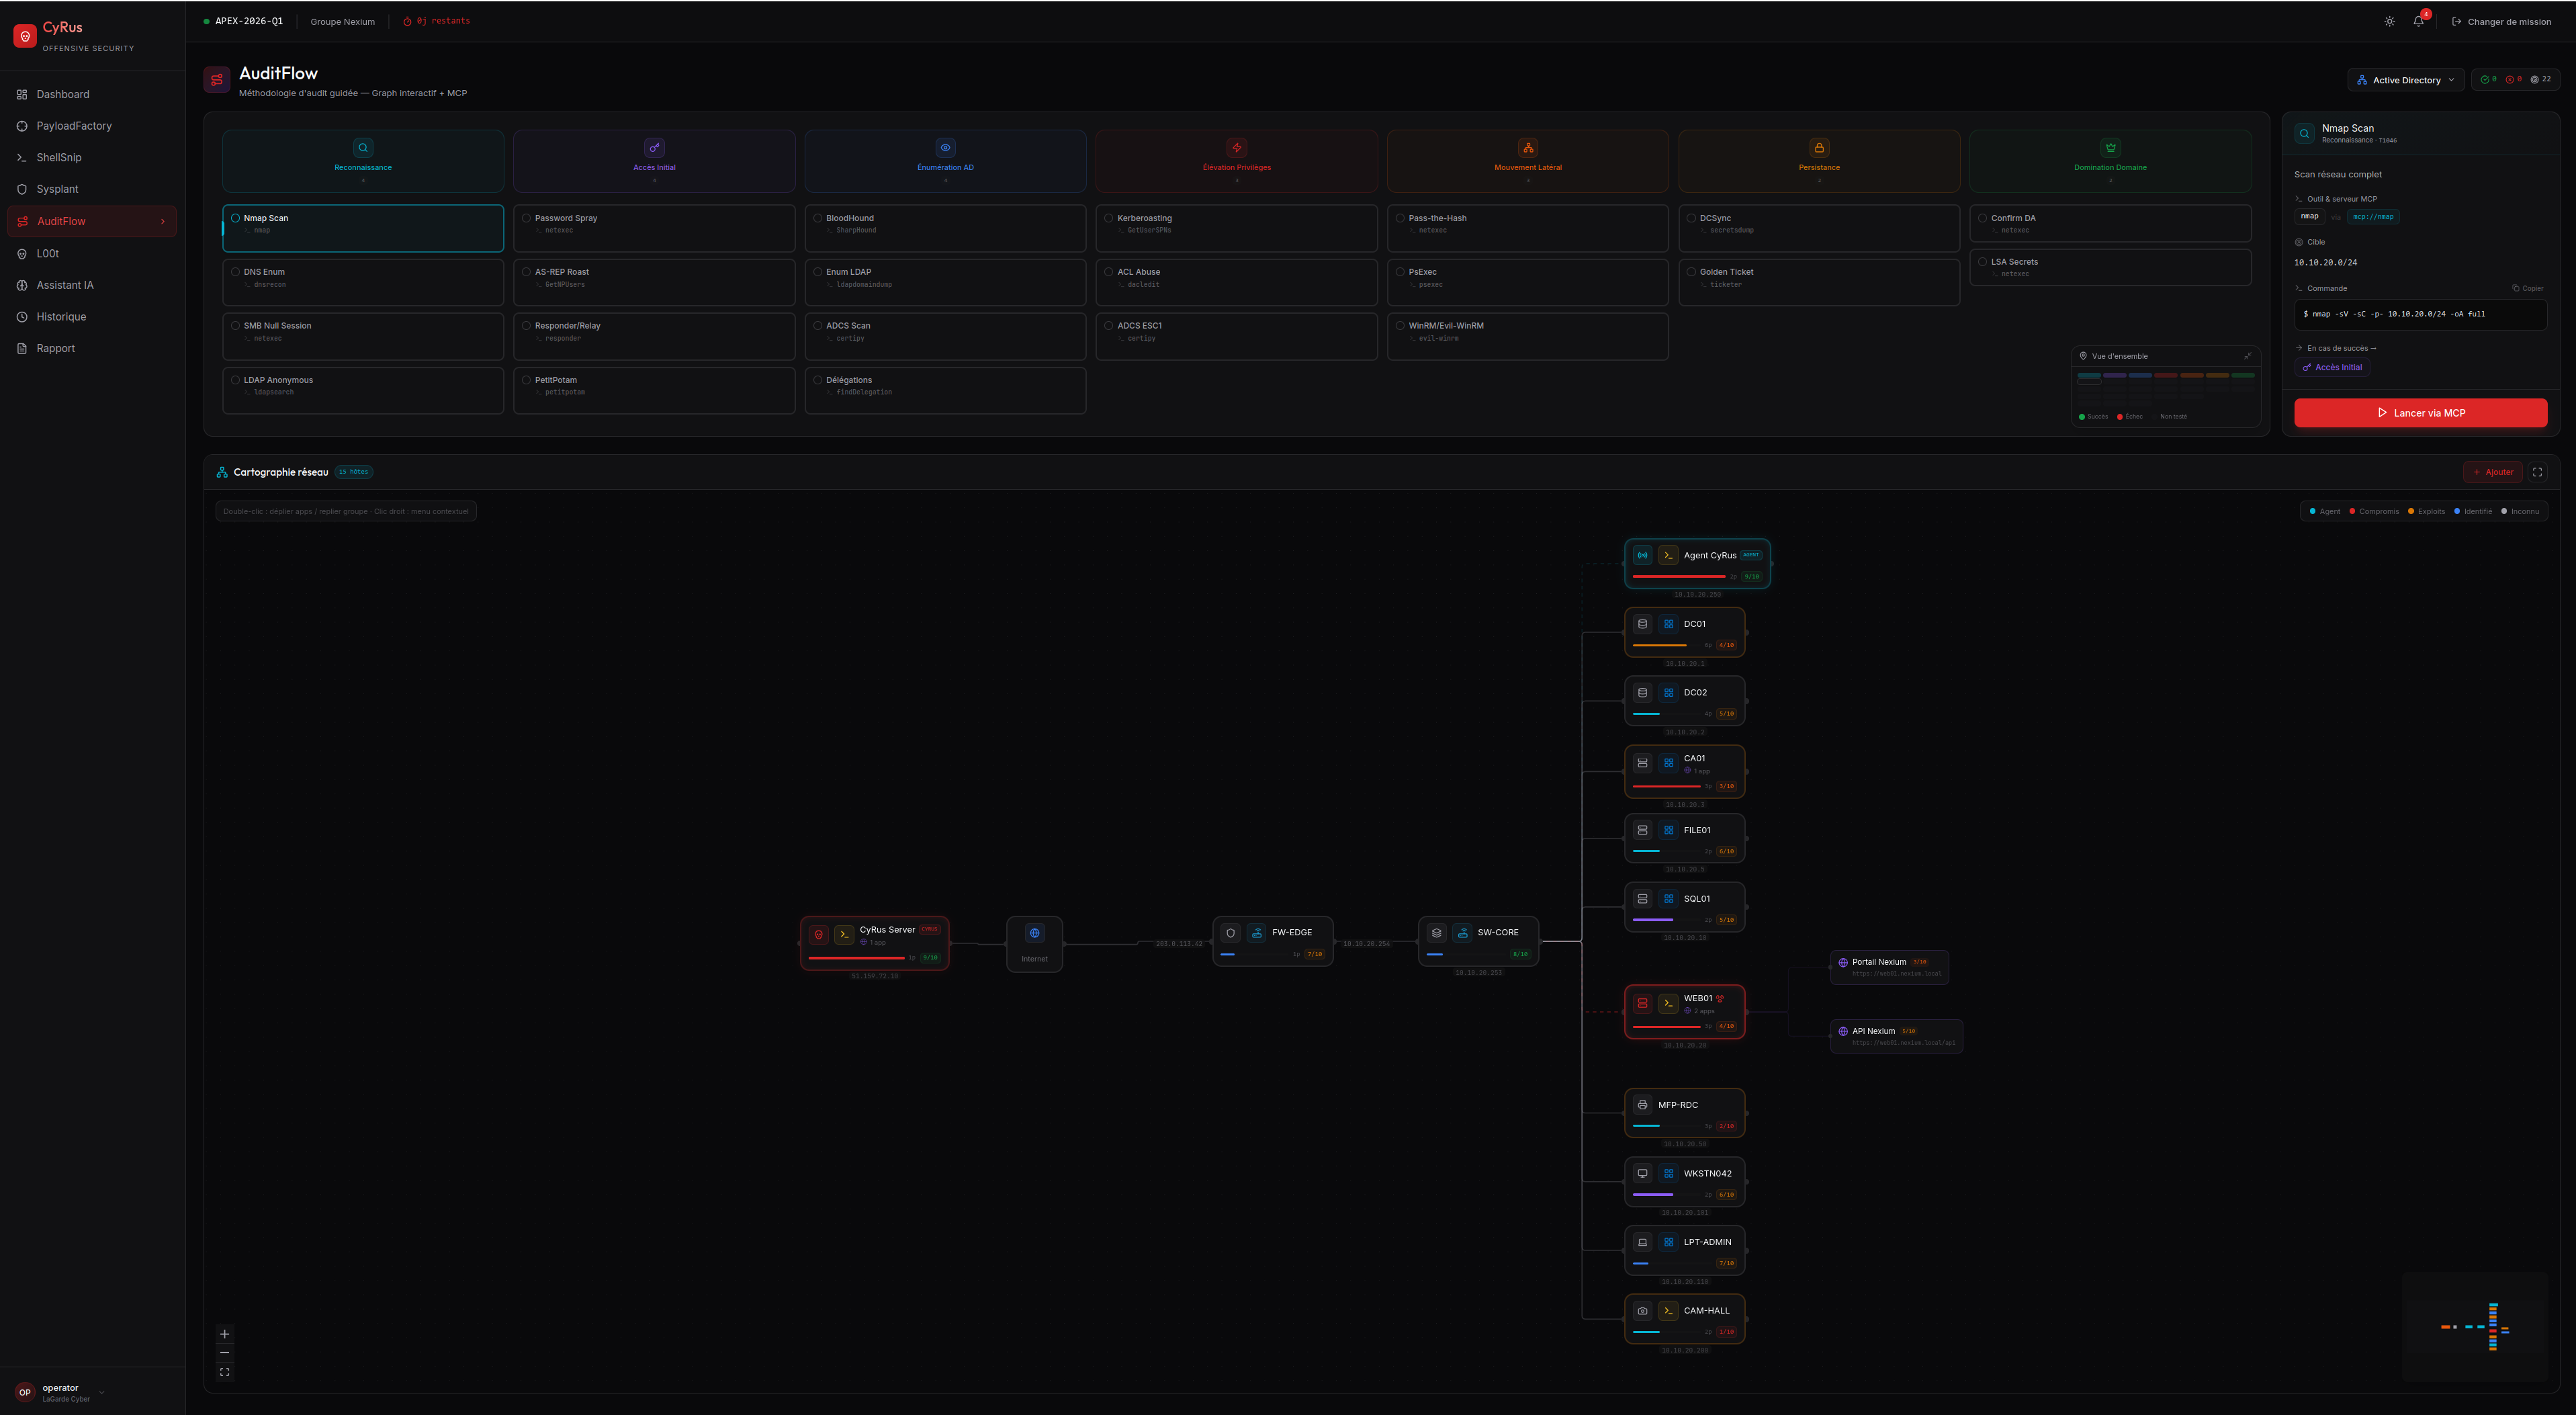Mark the Golden Ticket step circle
Viewport: 2576px width, 1415px height.
pyautogui.click(x=1691, y=272)
